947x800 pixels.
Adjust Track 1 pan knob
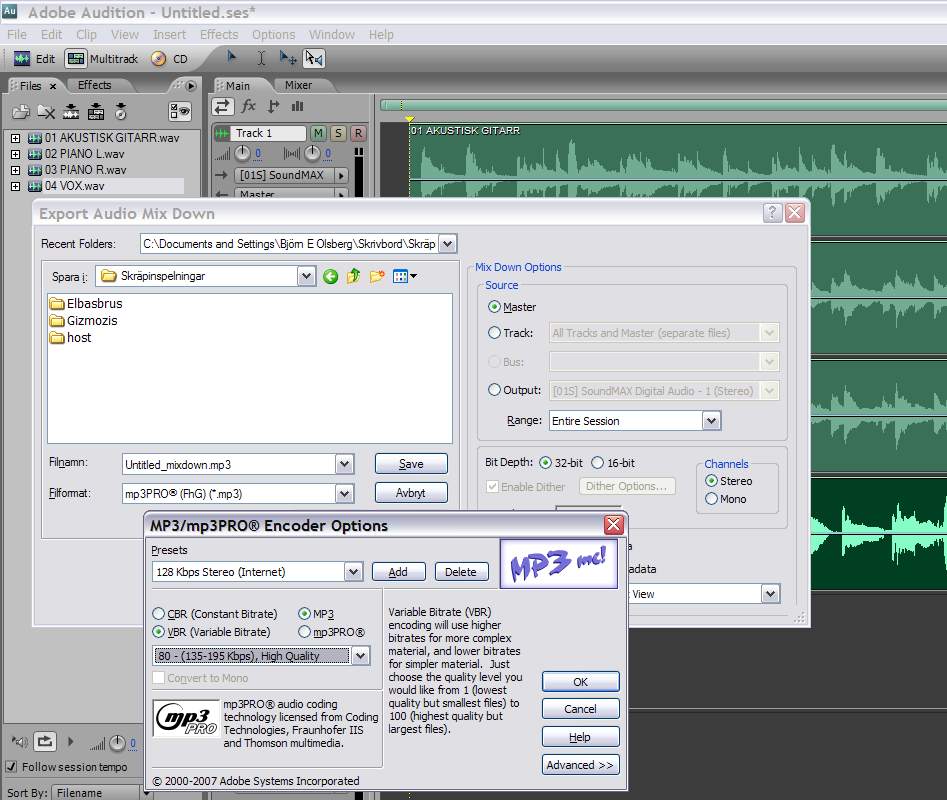(x=312, y=153)
